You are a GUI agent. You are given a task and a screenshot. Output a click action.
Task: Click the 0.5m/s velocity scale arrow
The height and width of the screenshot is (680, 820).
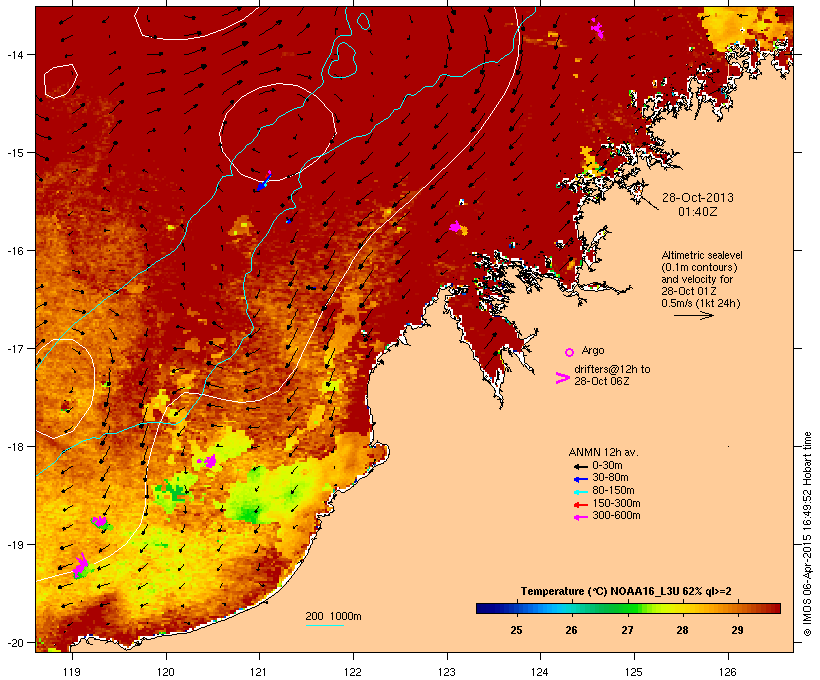click(693, 315)
